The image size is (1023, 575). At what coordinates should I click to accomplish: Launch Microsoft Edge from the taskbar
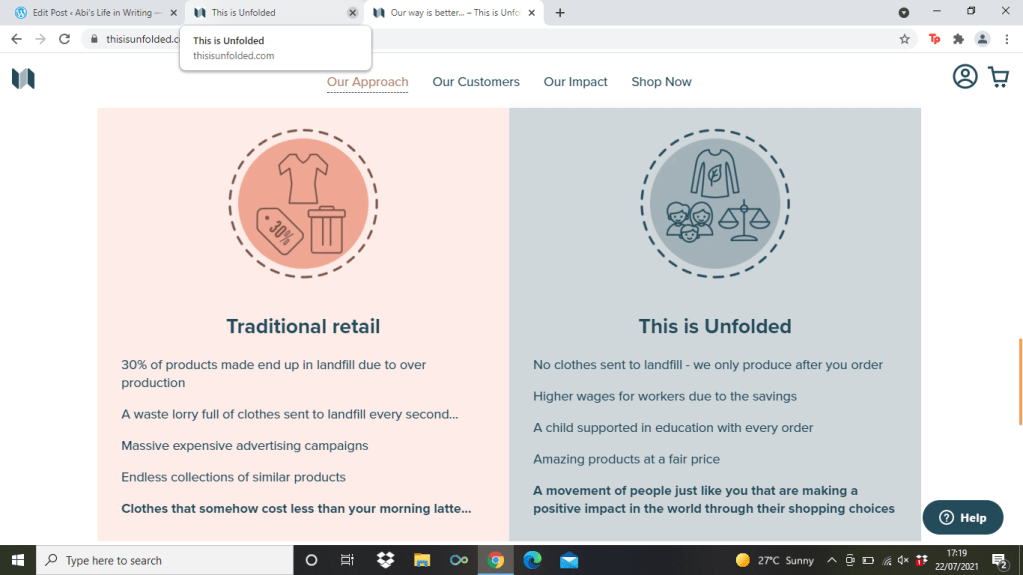coord(532,560)
